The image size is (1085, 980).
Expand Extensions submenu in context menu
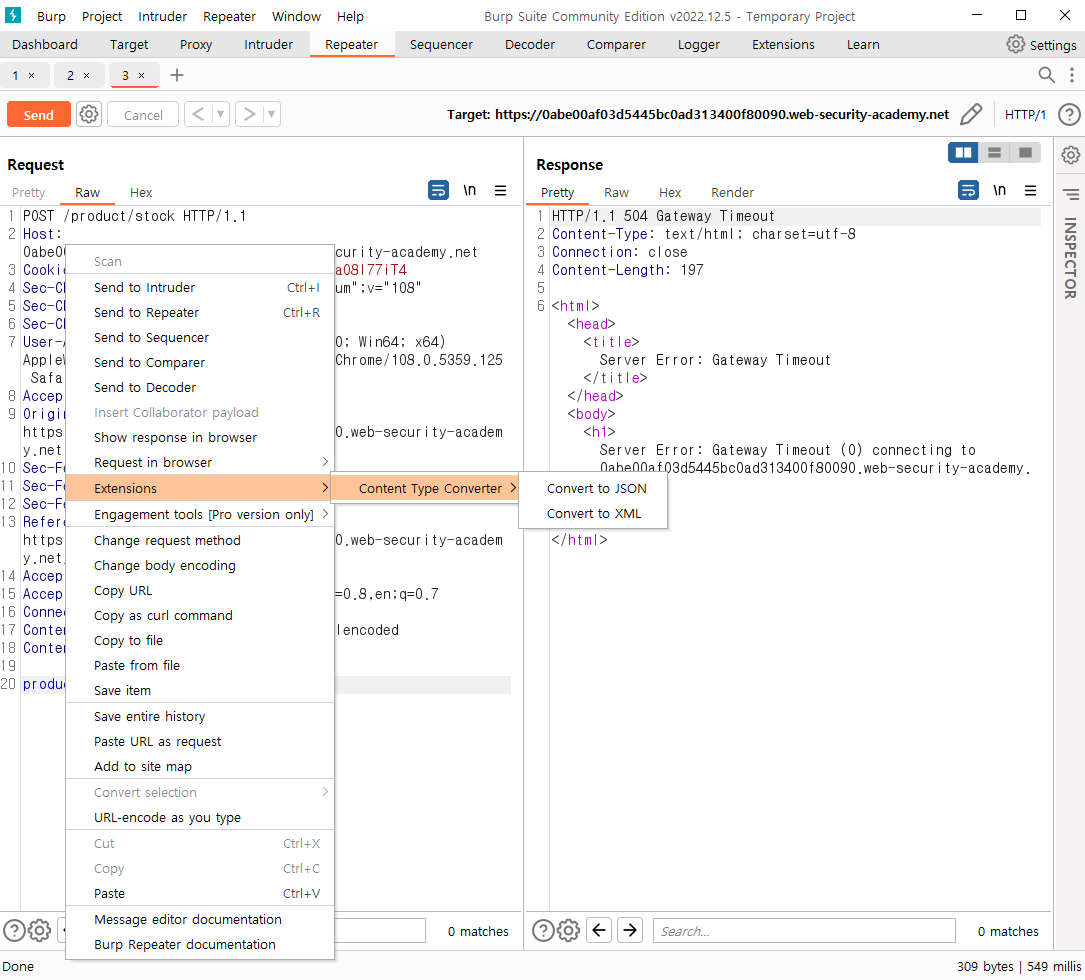coord(200,488)
